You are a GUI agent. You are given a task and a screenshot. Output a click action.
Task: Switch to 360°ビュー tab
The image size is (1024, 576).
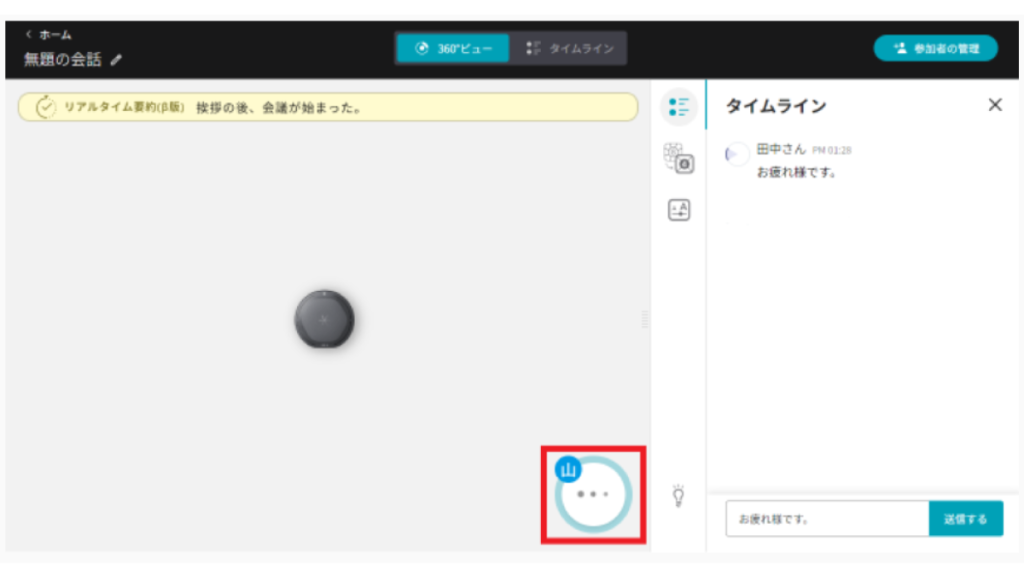[453, 48]
